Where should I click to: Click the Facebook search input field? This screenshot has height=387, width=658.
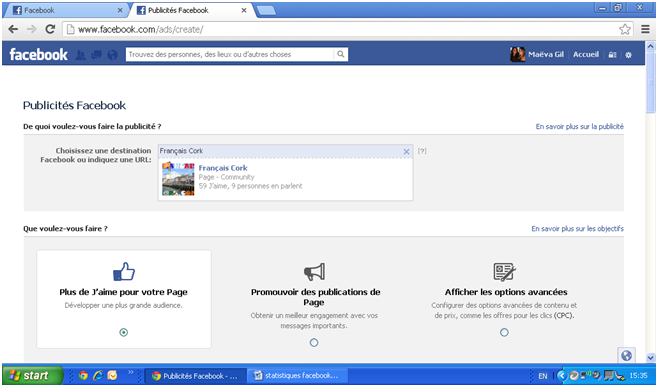pos(230,54)
